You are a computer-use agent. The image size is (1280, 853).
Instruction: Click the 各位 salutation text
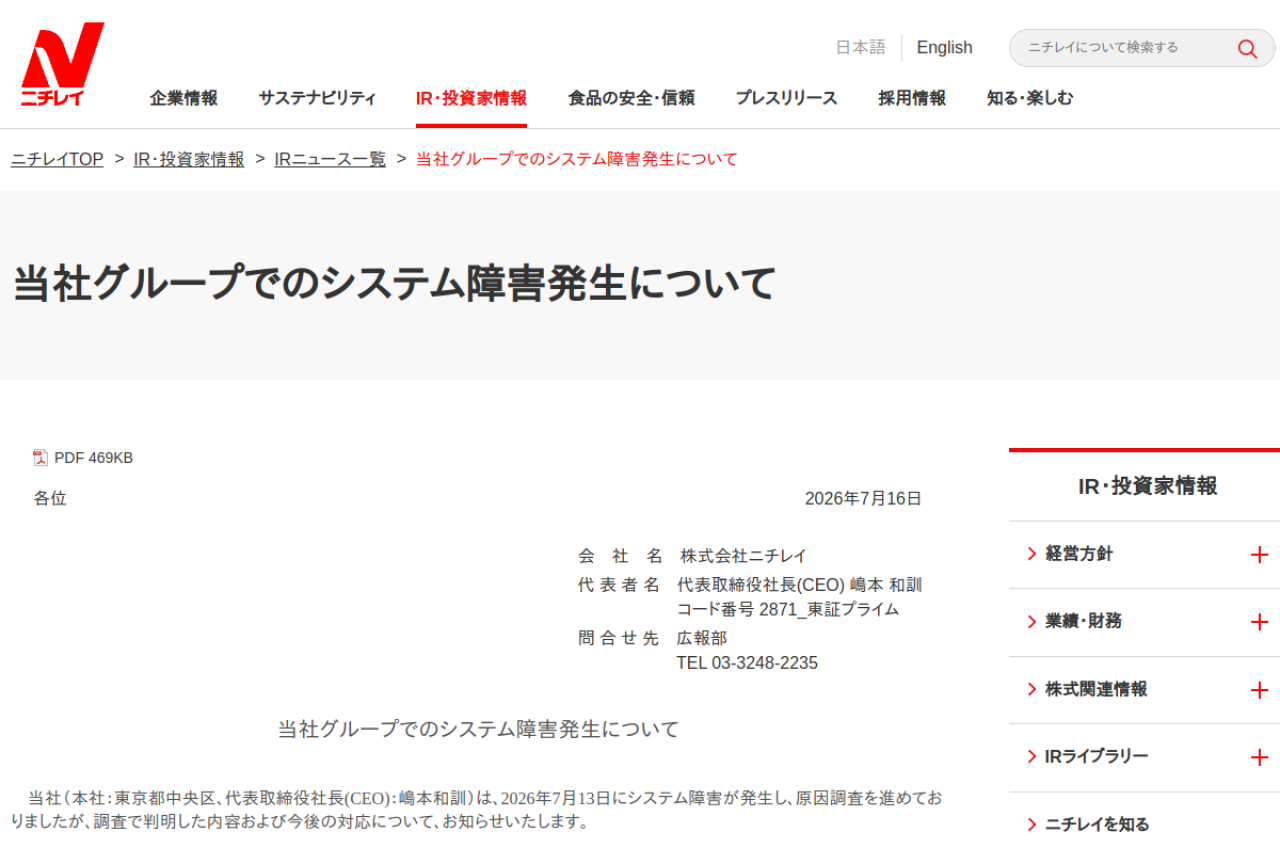point(50,498)
